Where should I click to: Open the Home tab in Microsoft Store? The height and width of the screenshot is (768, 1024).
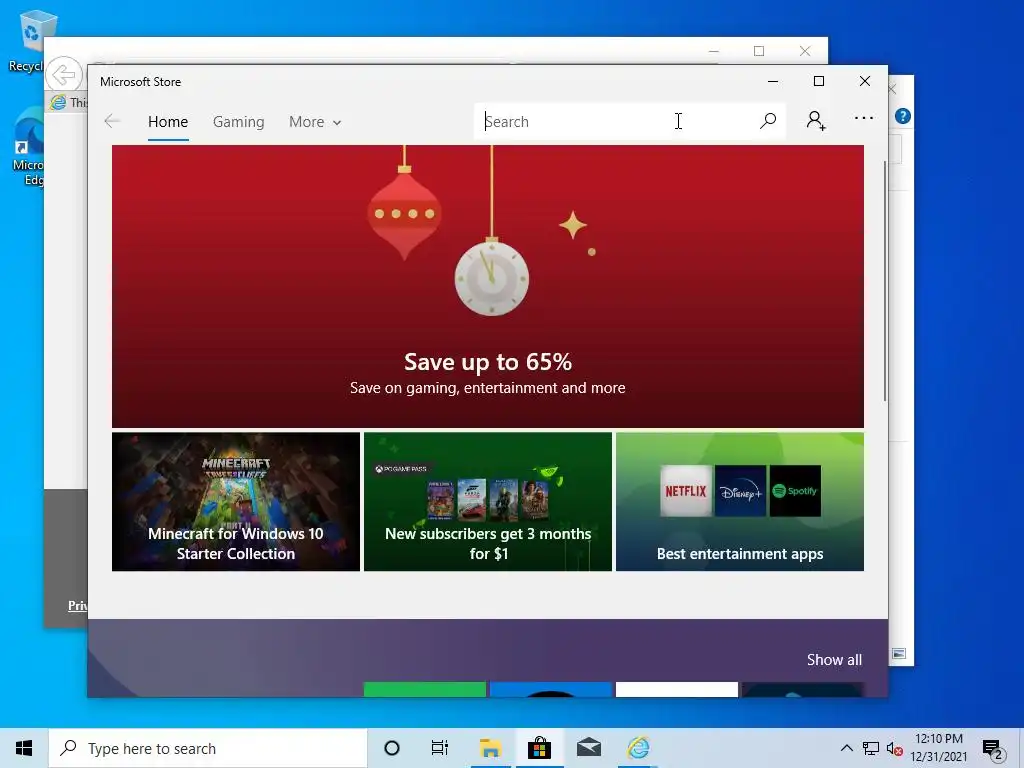pos(168,122)
